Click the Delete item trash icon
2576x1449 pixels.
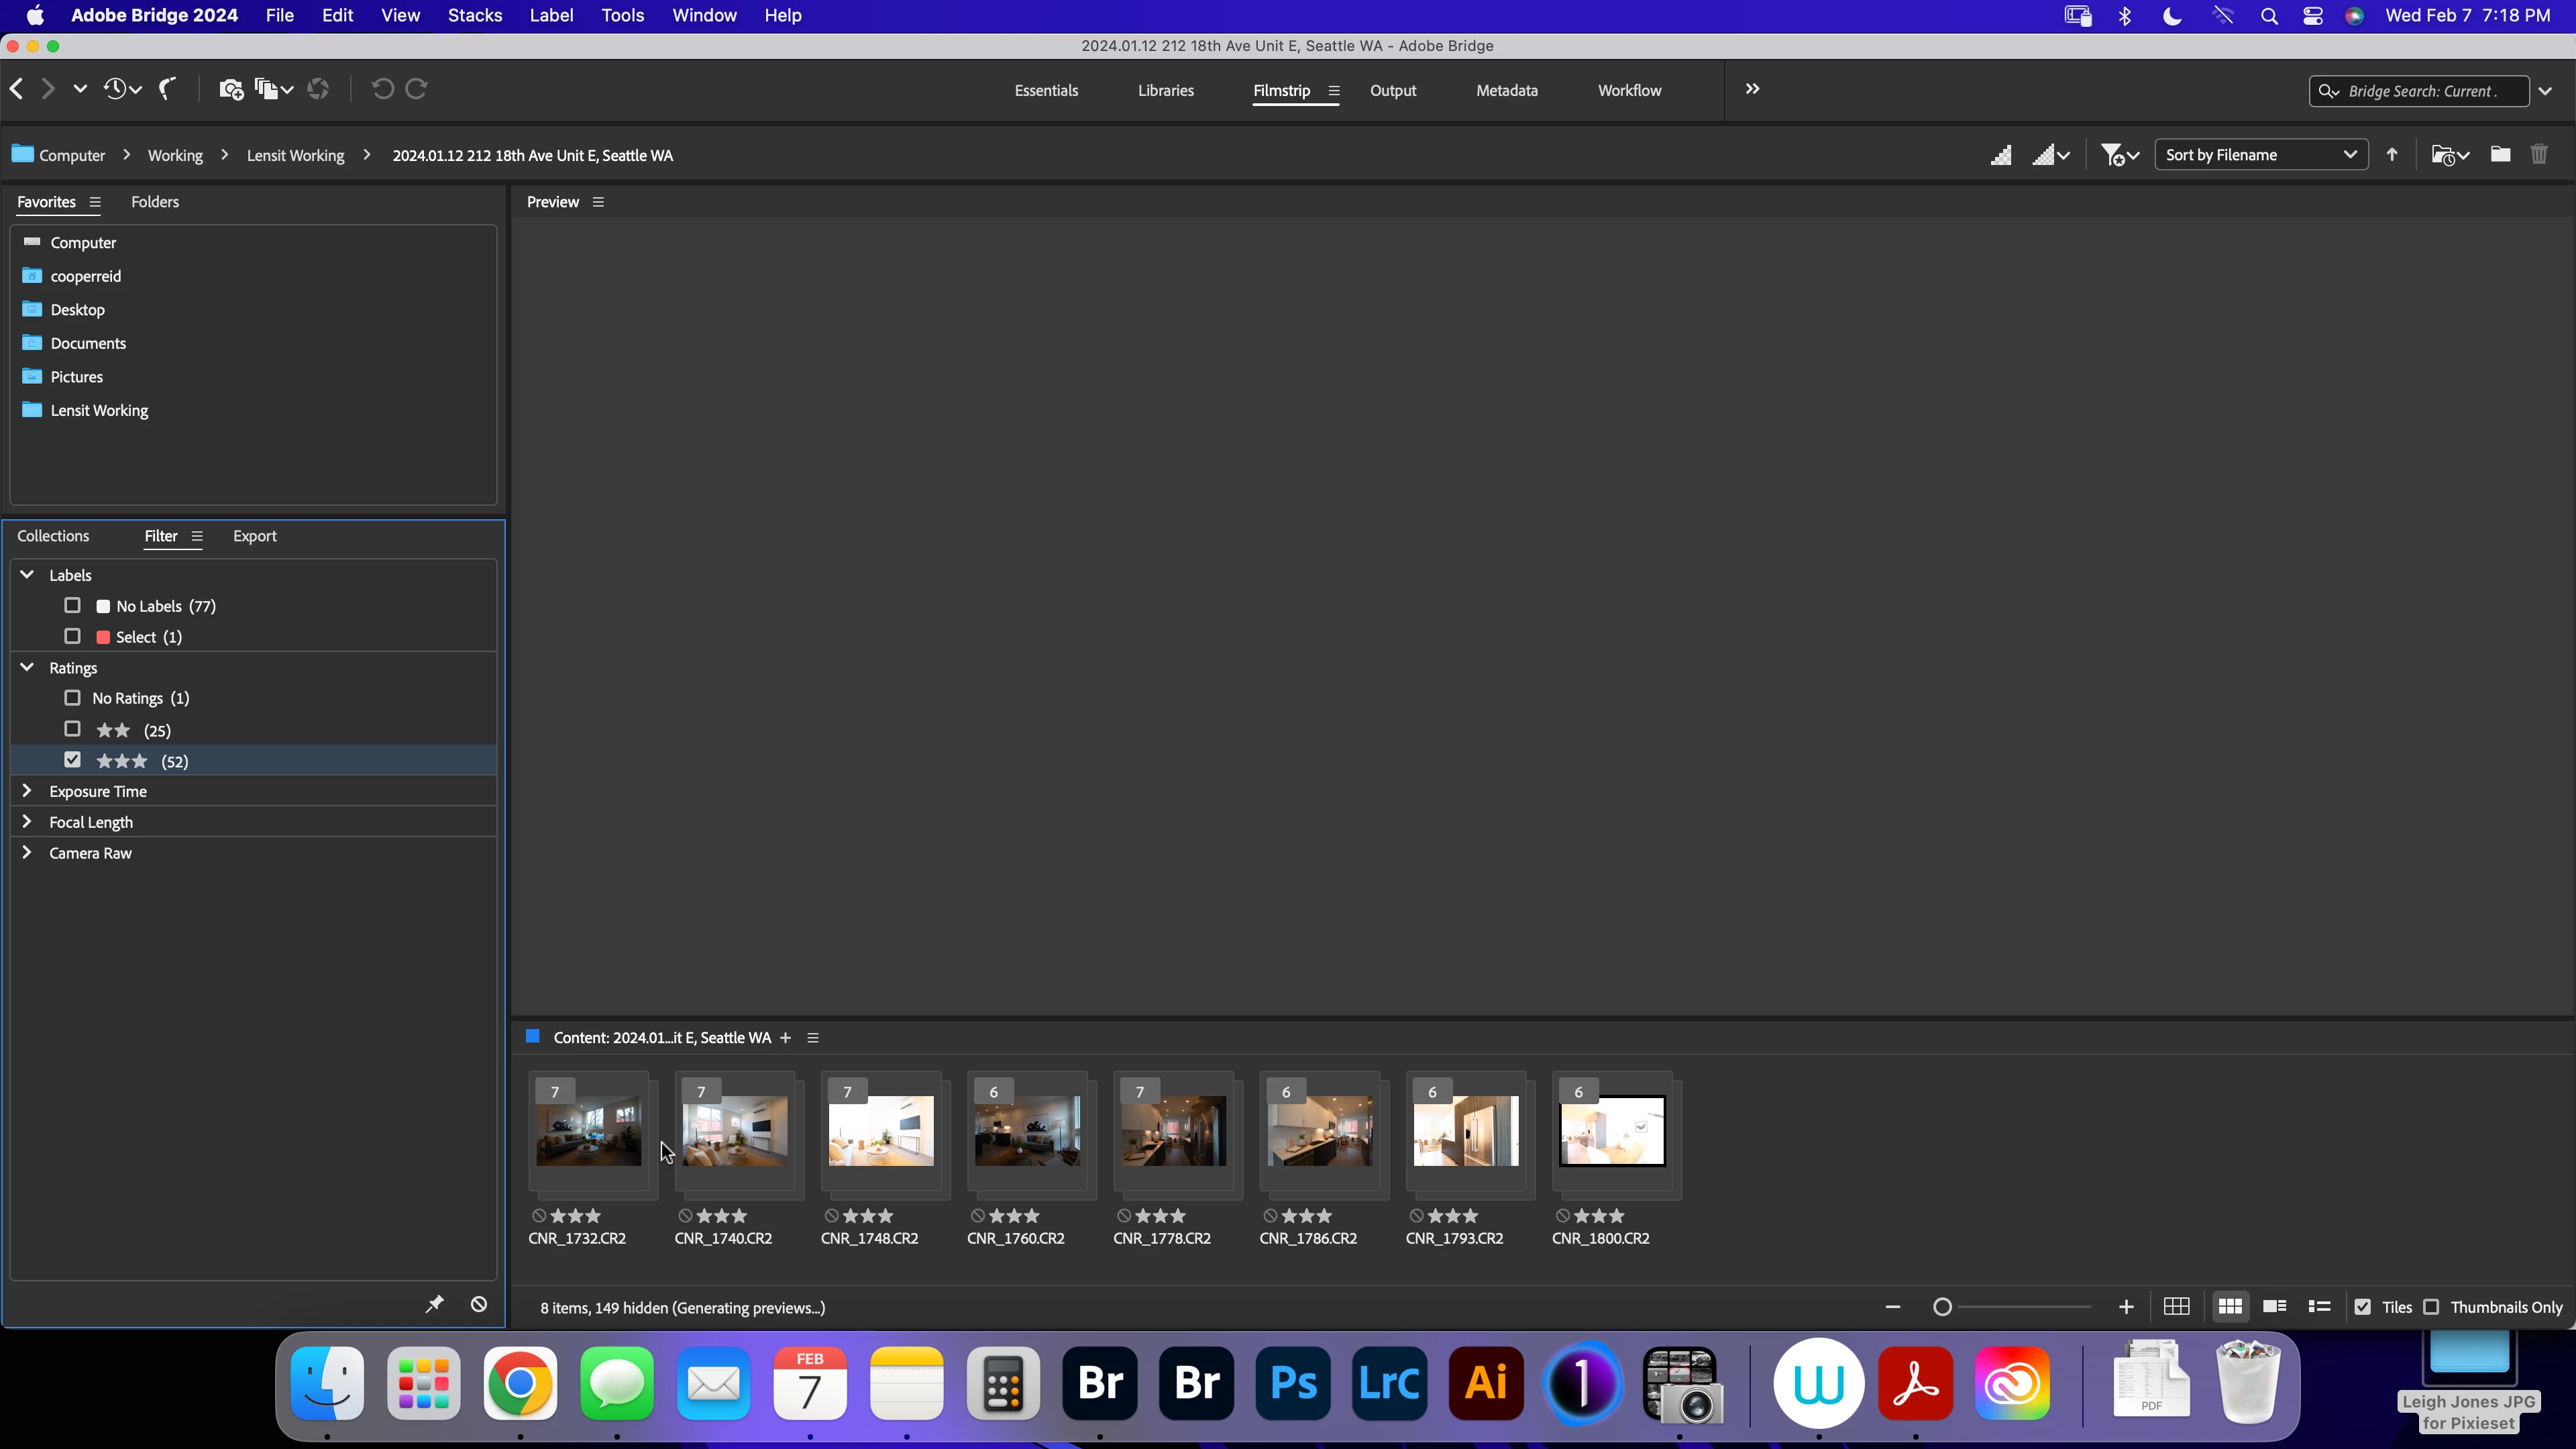click(2538, 155)
